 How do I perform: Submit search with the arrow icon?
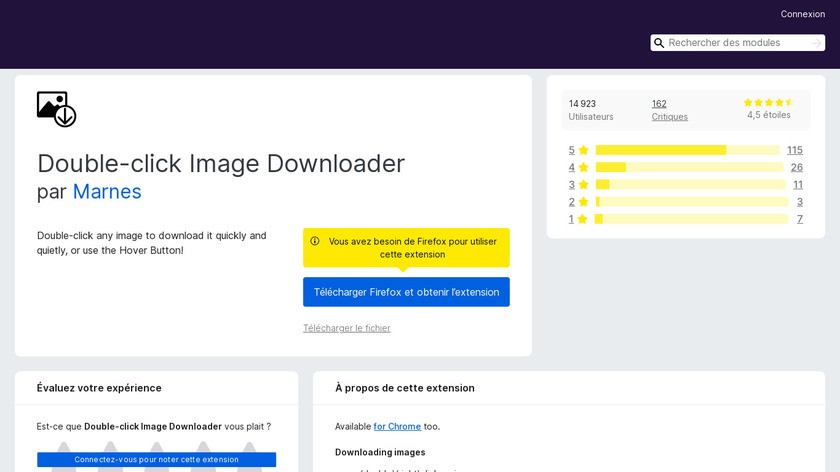[x=816, y=43]
